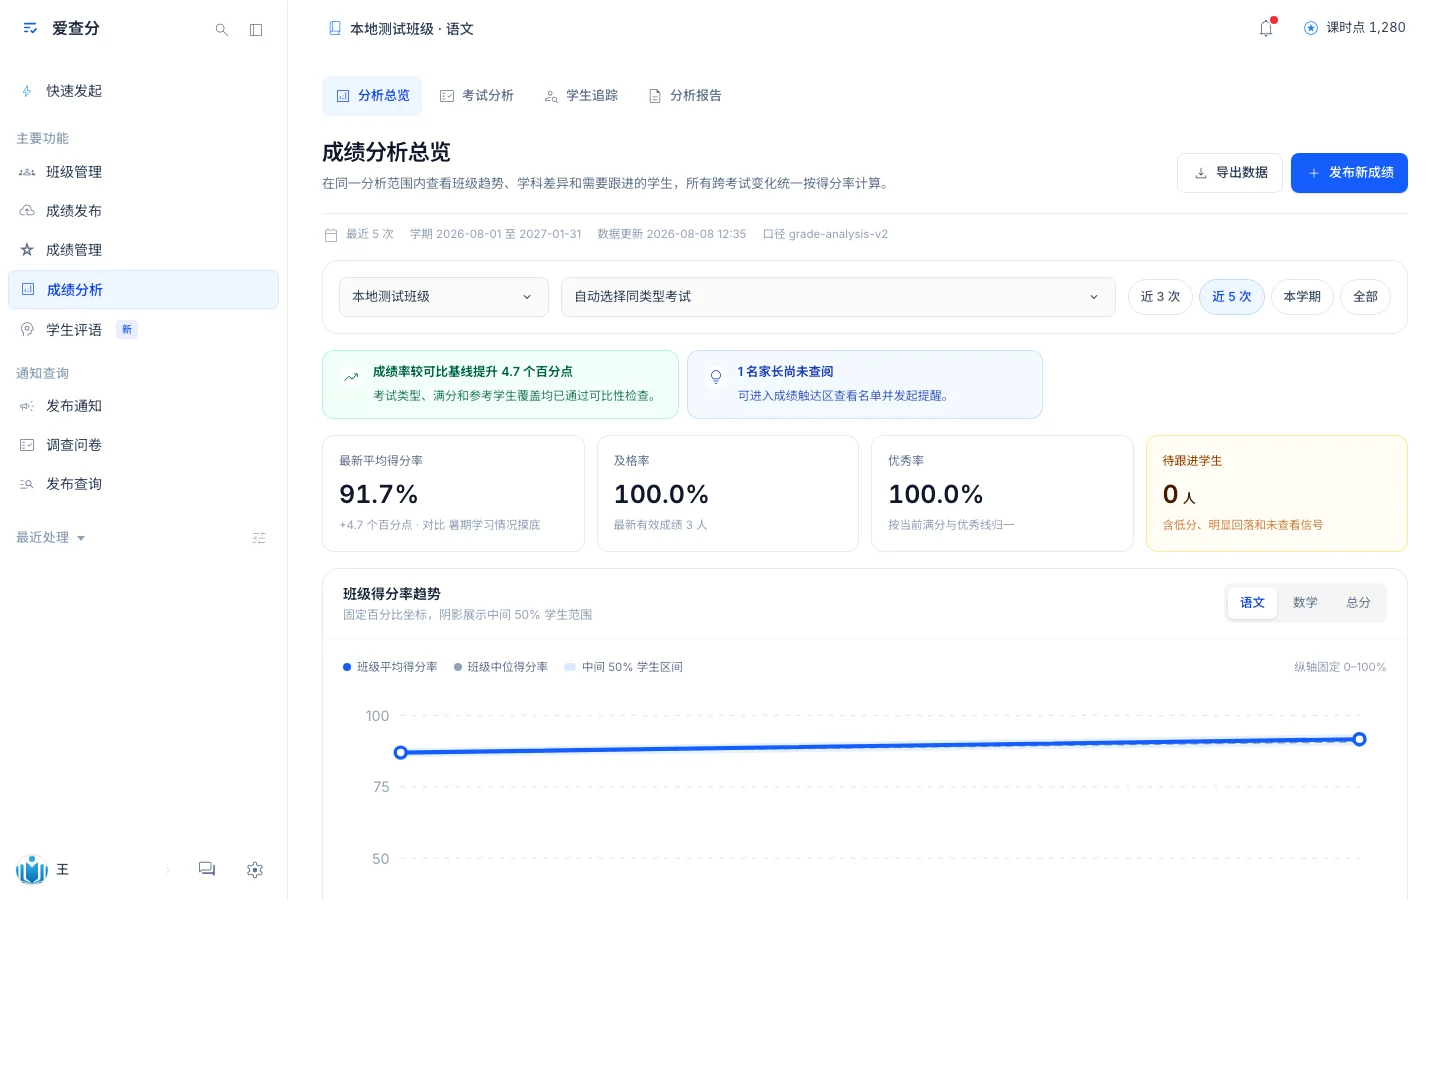Open the chat messages icon at bottom
The image size is (1440, 1072).
[x=207, y=869]
